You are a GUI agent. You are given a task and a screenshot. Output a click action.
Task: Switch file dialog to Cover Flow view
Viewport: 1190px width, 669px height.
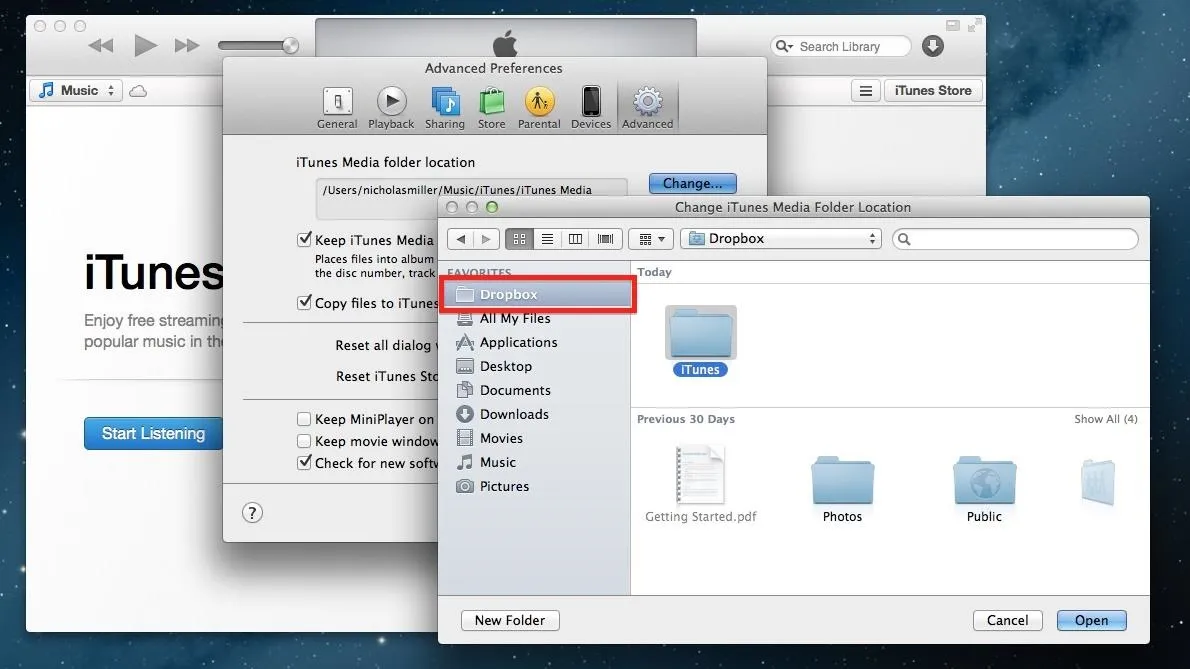606,239
